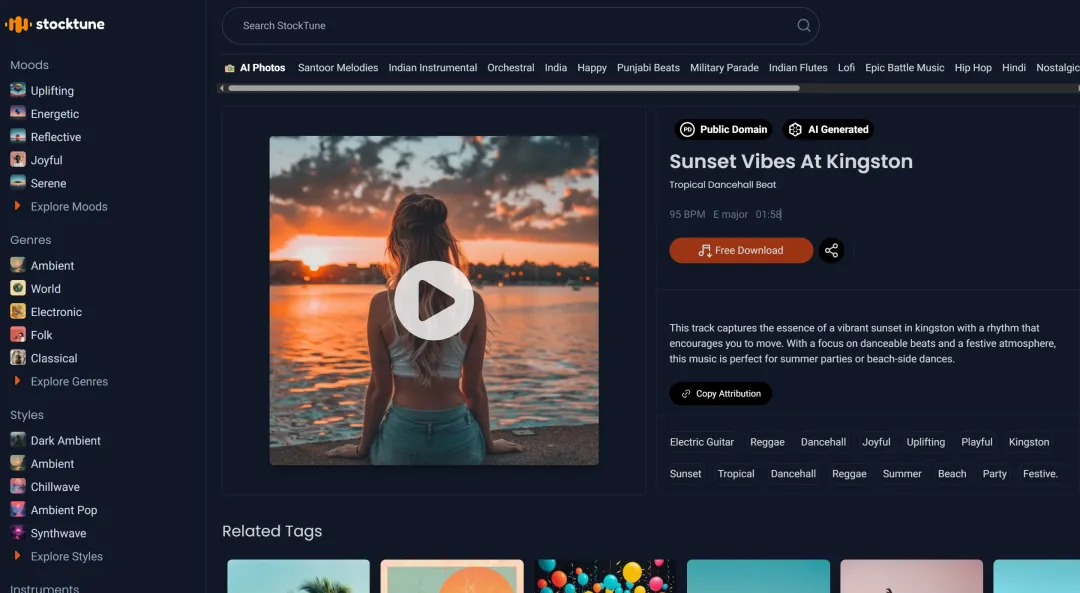Click the Indian Flutes tag
This screenshot has height=593, width=1080.
[798, 67]
